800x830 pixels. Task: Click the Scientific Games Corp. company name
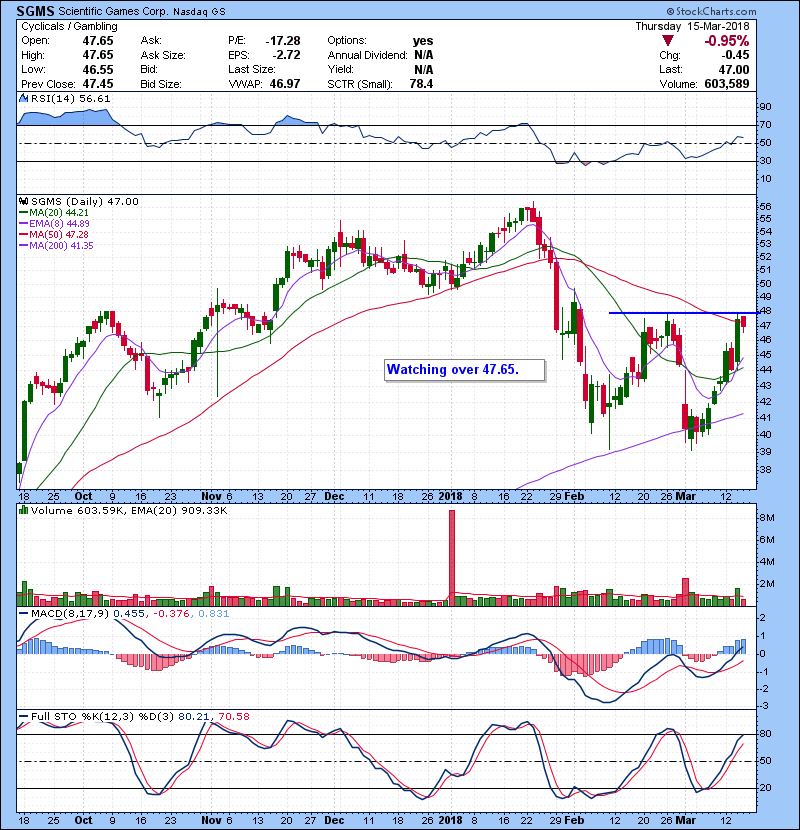113,11
